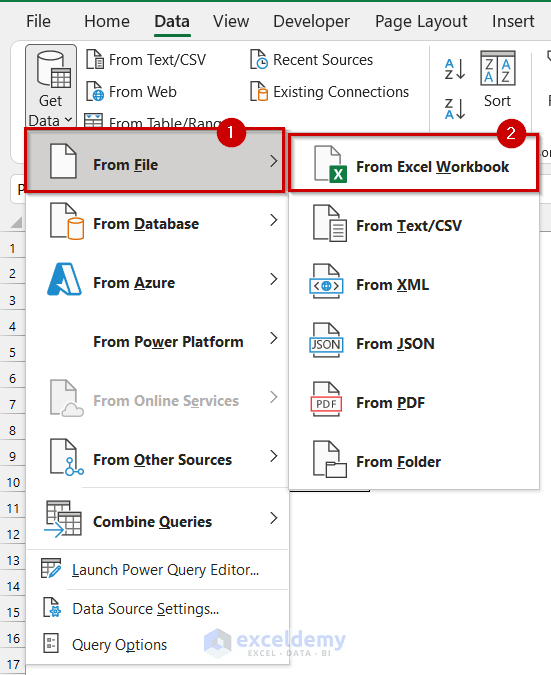
Task: Open the Page Layout tab
Action: click(x=421, y=21)
